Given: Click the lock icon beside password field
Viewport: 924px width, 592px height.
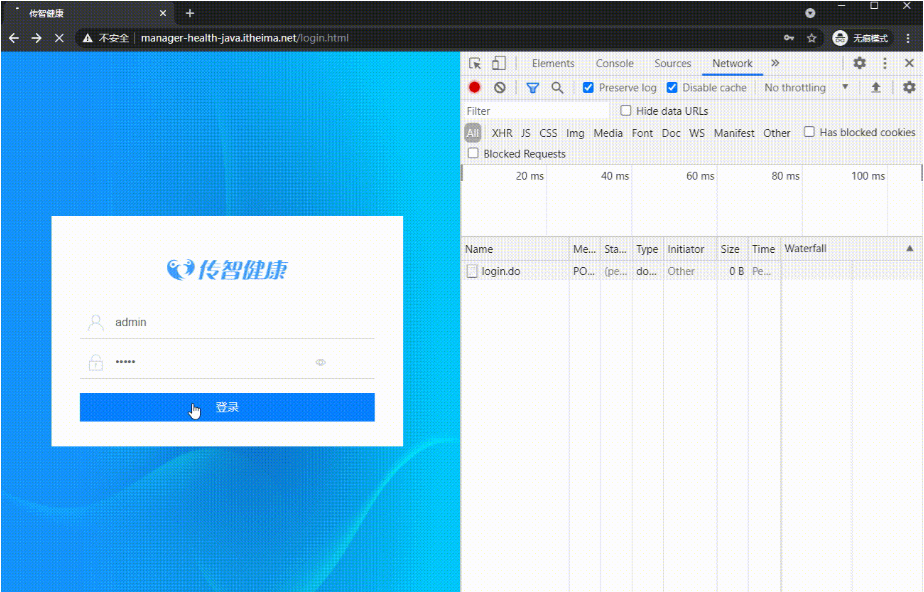Looking at the screenshot, I should [x=95, y=362].
